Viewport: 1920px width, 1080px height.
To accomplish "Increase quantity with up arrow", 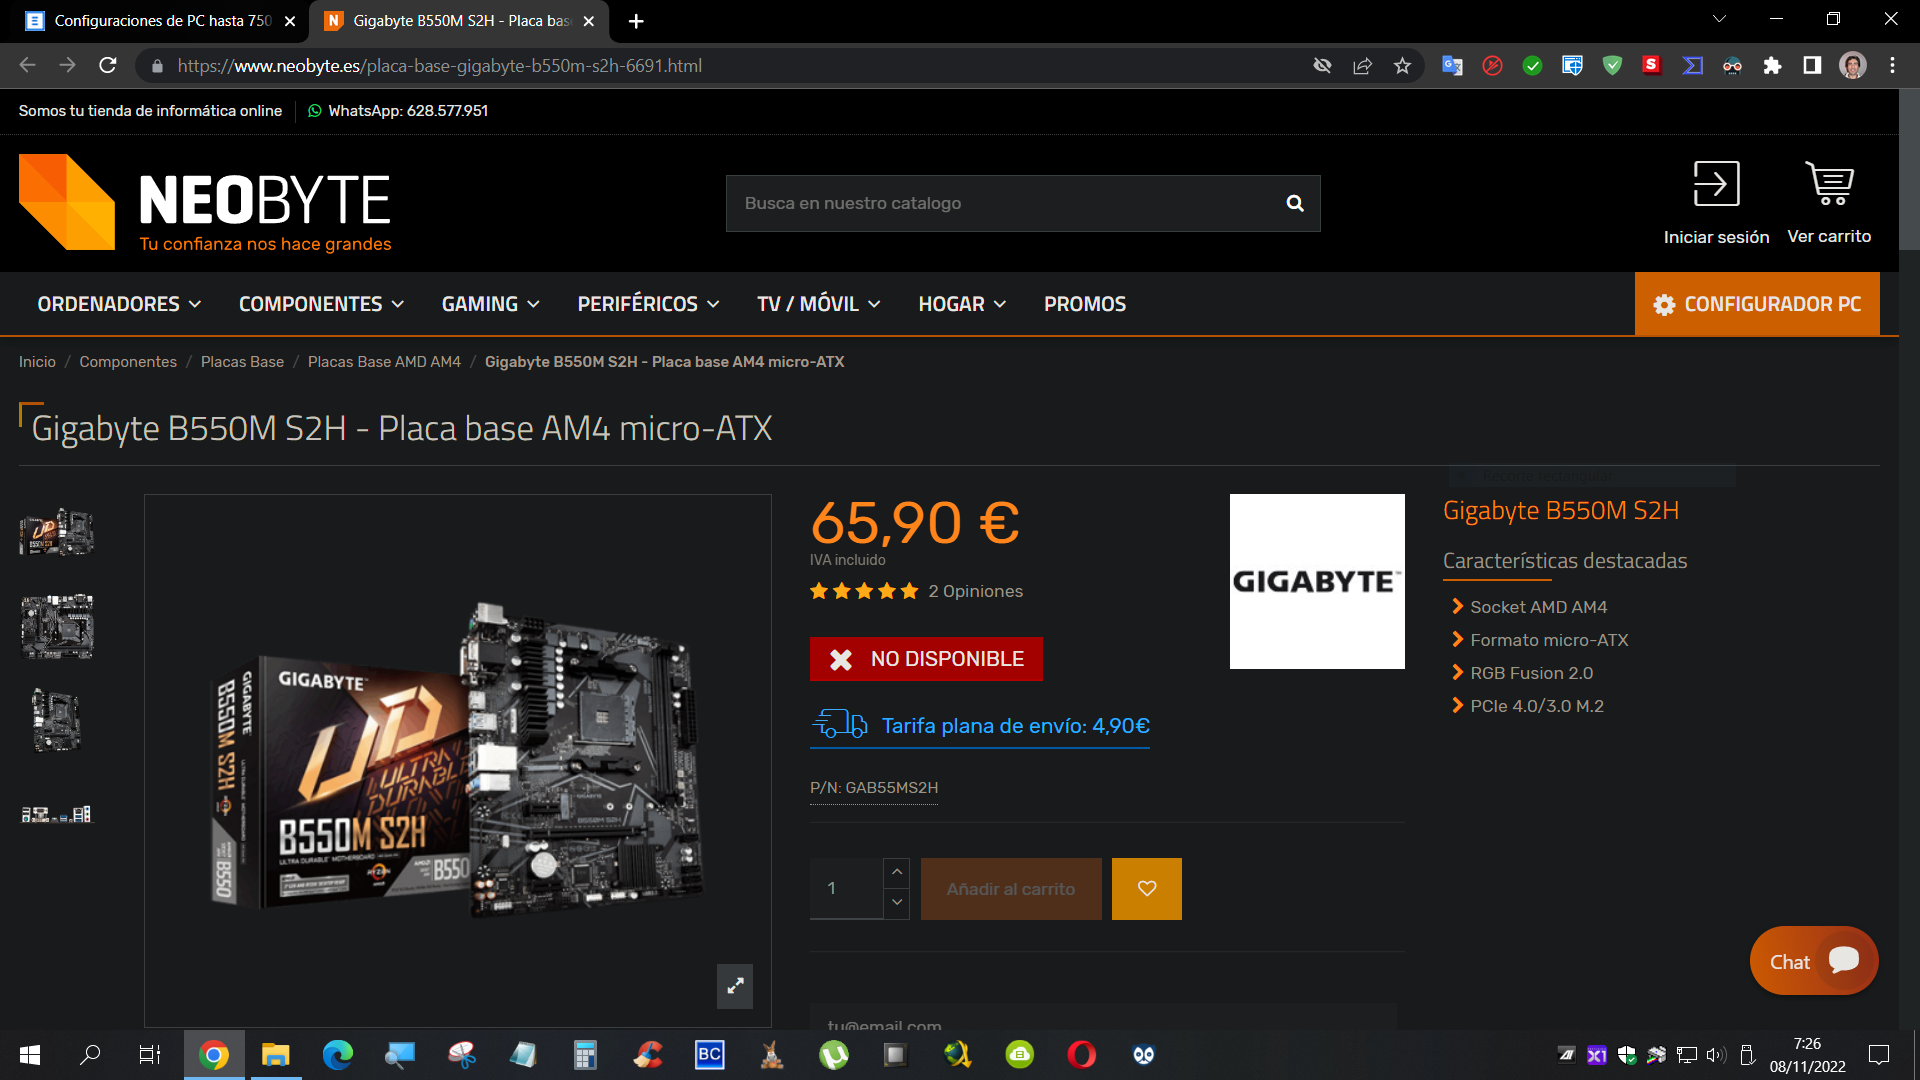I will tap(897, 872).
